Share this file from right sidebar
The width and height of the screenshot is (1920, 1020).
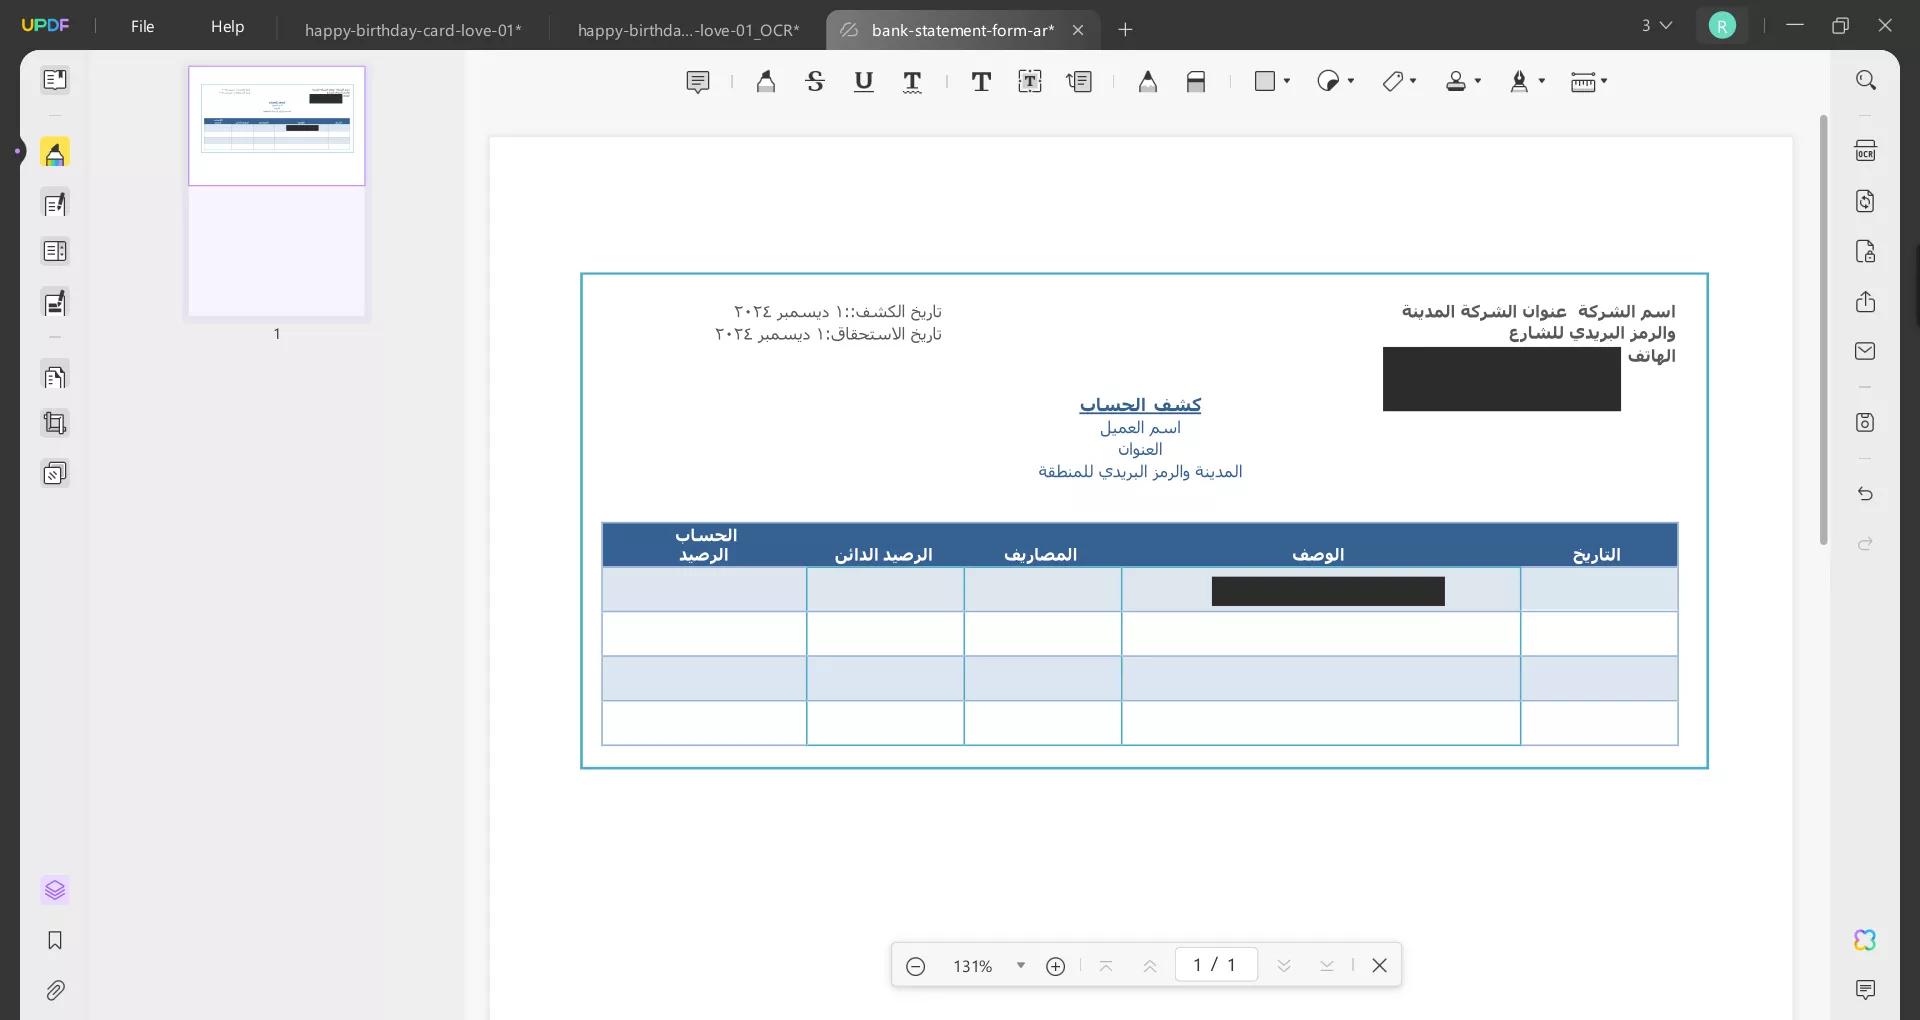pos(1865,301)
